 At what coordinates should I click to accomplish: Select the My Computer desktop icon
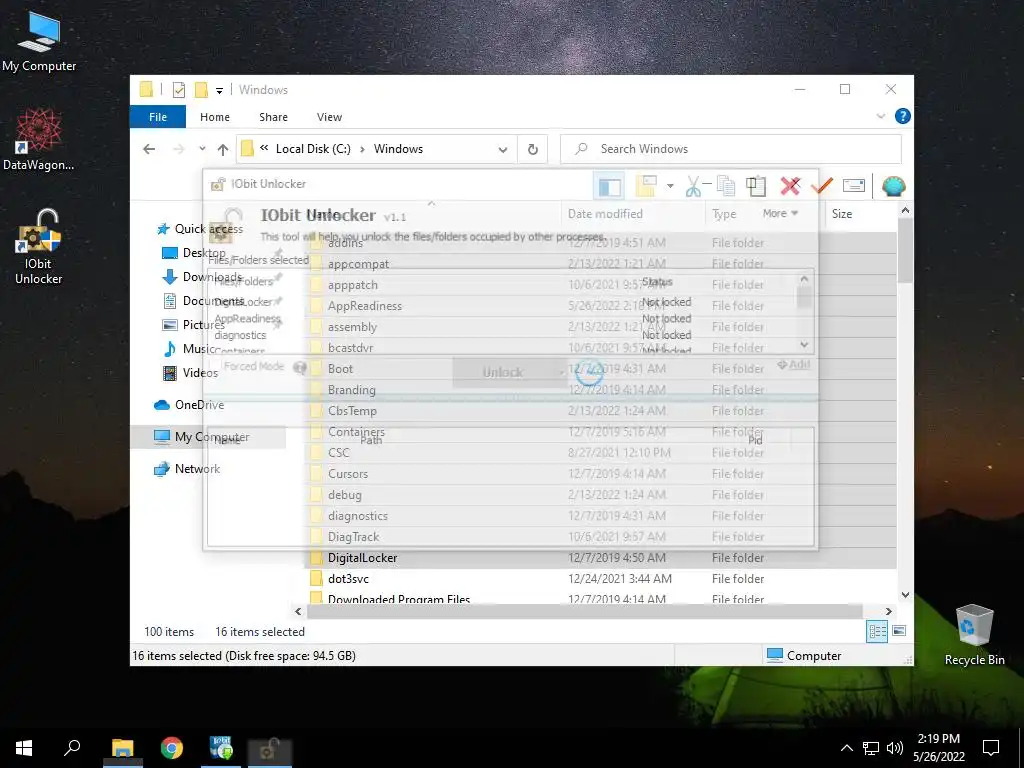39,40
